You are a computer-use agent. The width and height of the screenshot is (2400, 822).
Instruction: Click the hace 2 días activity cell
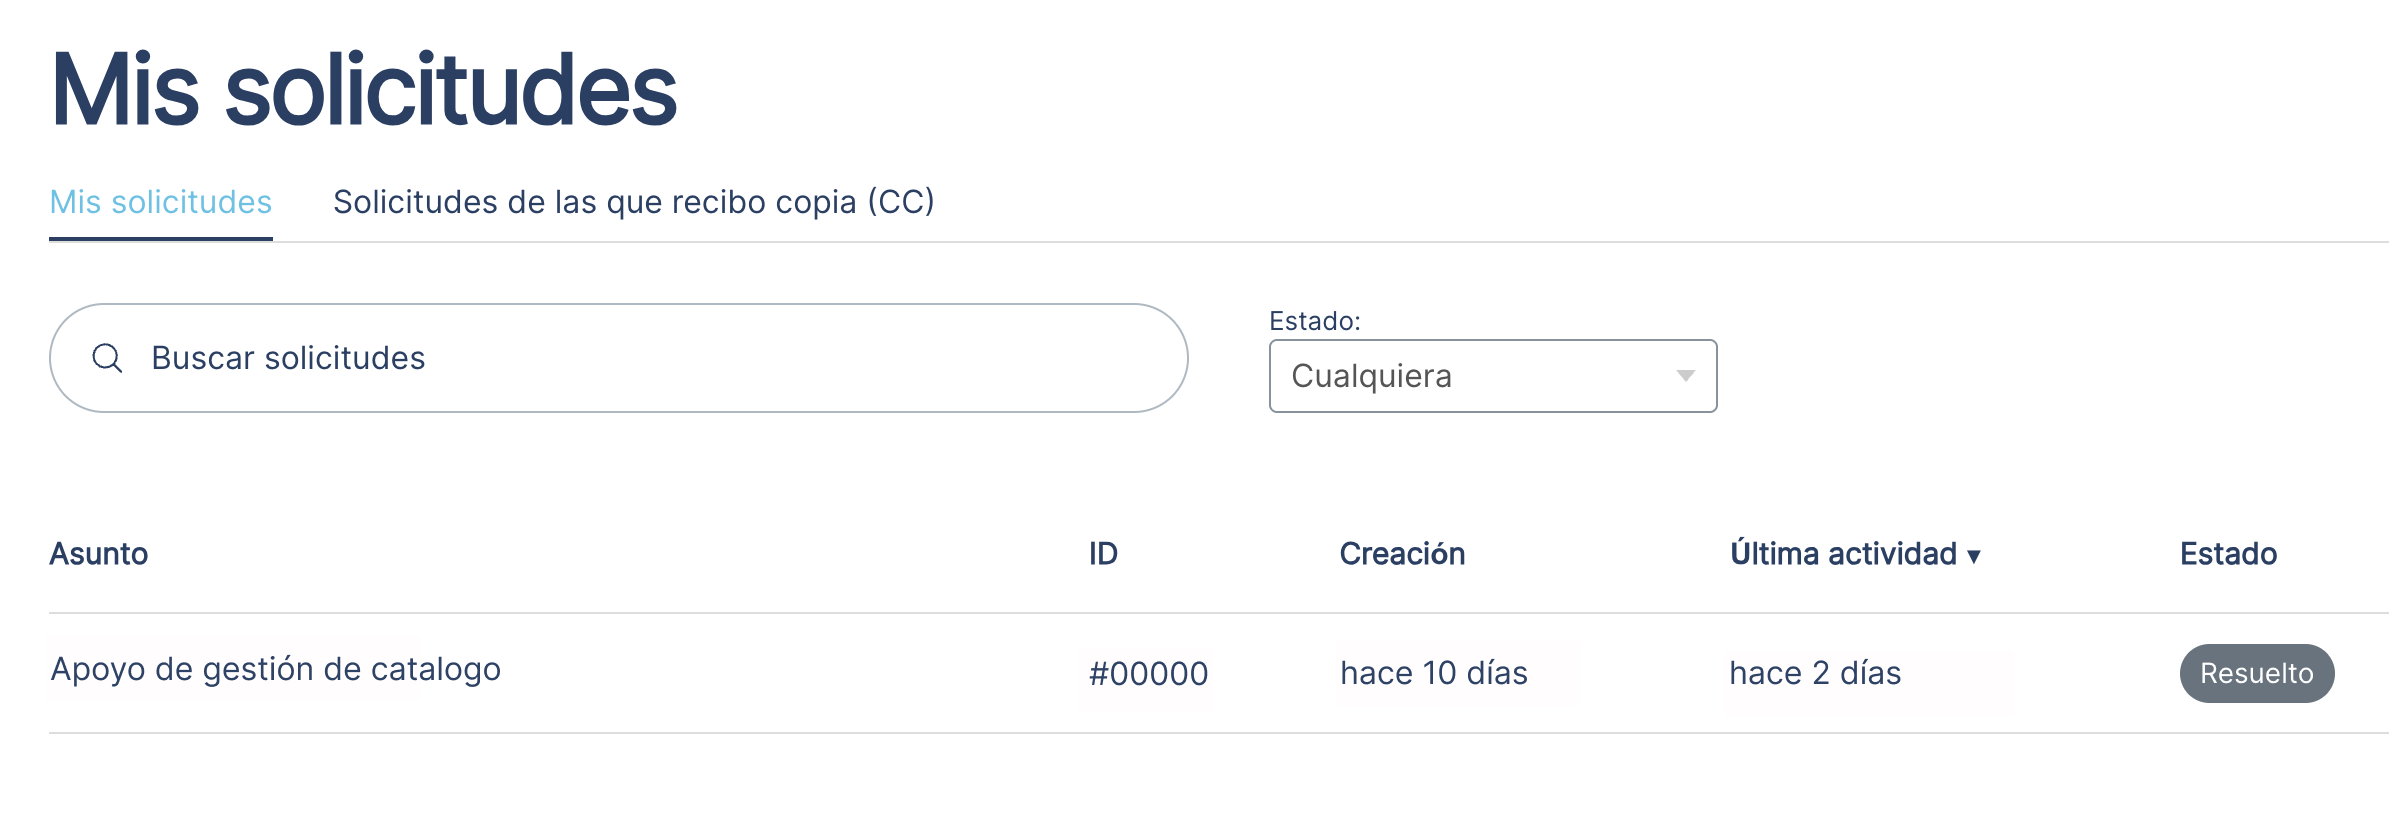[x=1815, y=673]
